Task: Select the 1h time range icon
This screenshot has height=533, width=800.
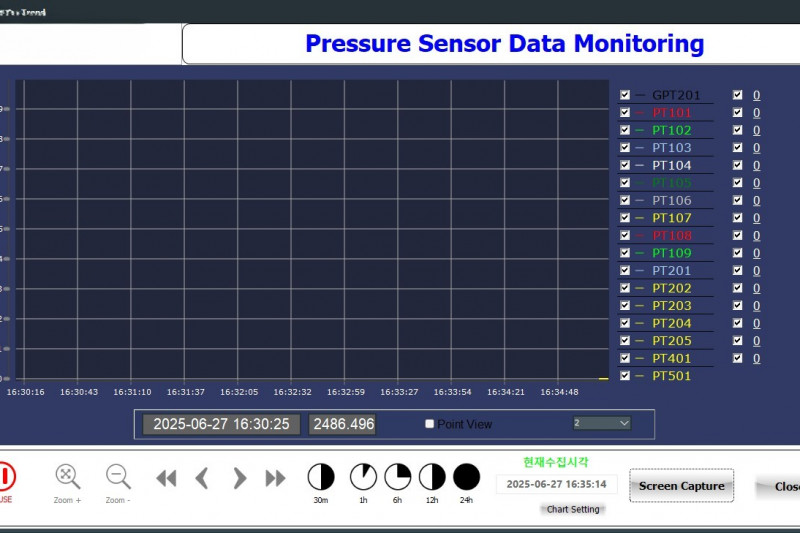Action: coord(363,477)
